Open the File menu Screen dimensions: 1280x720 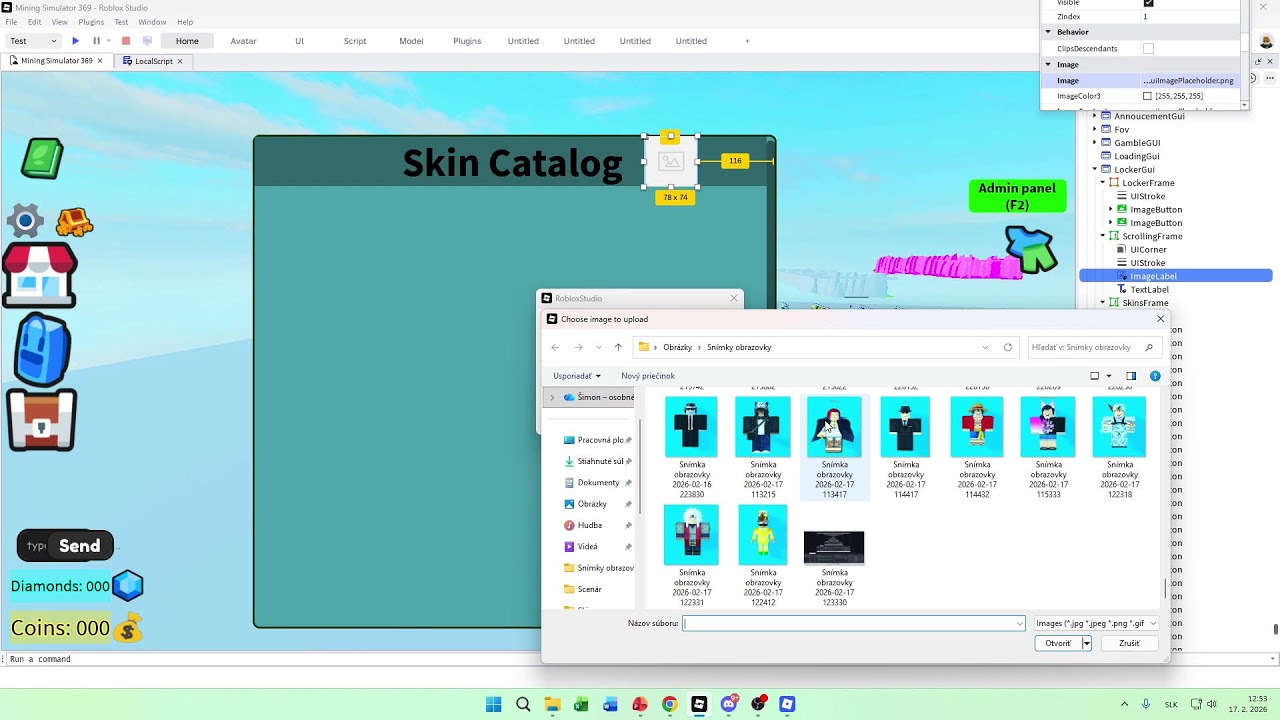click(x=11, y=22)
